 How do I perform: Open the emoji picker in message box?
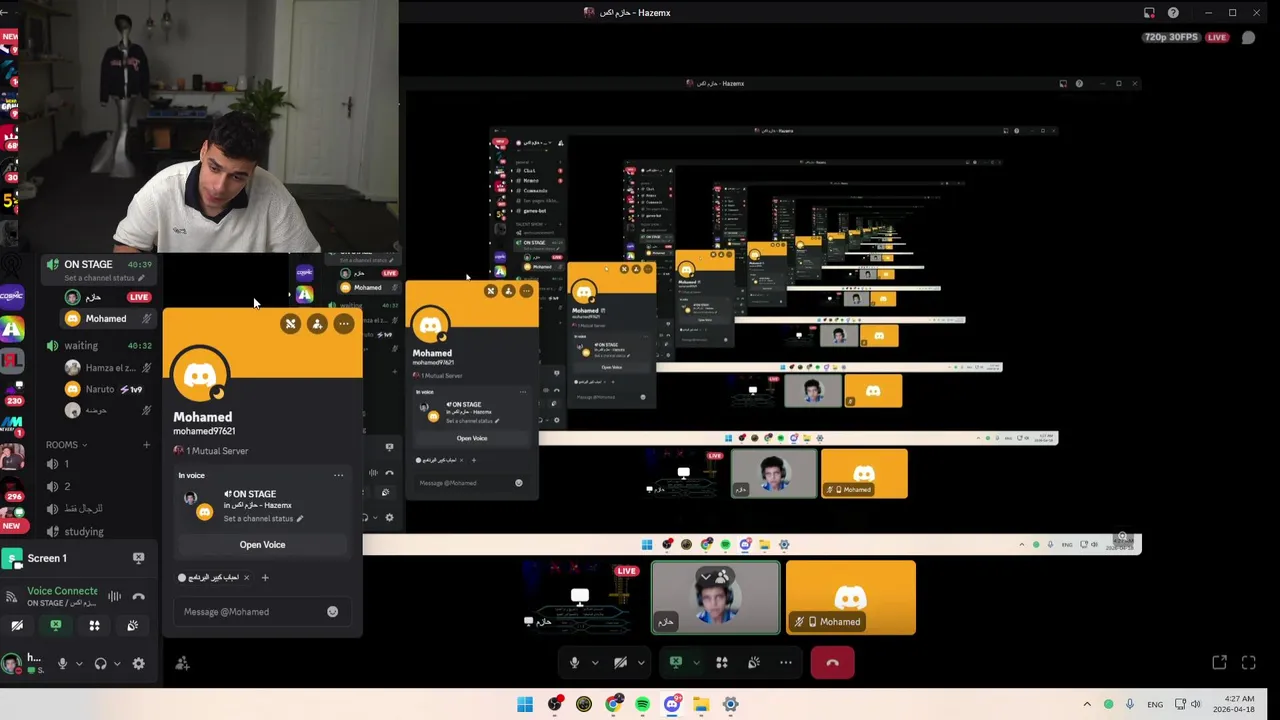(332, 611)
